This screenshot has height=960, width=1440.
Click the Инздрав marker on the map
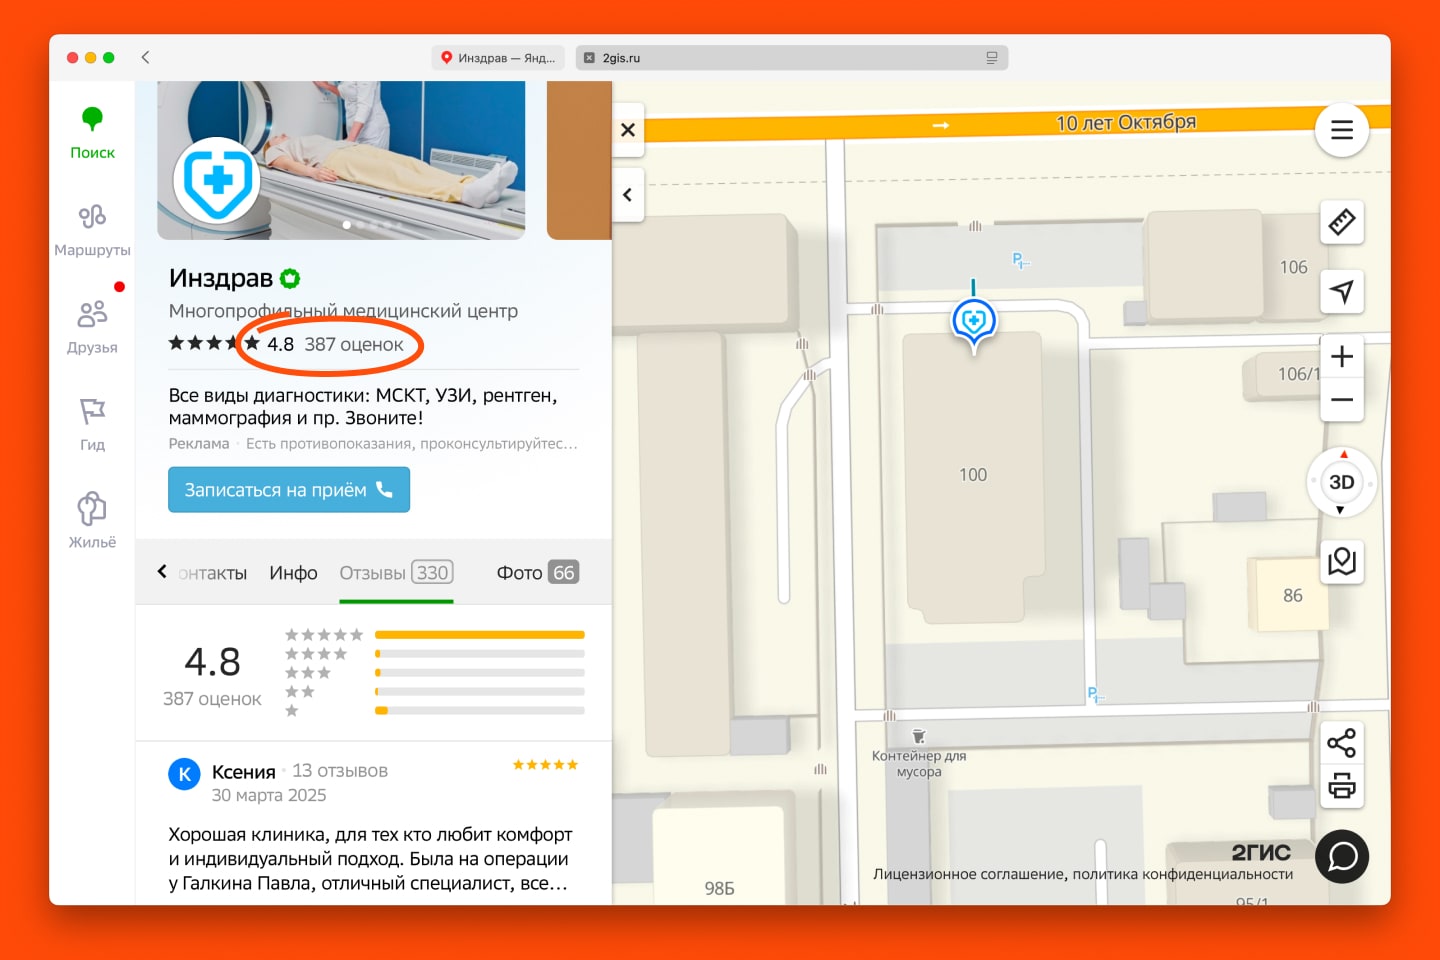tap(974, 322)
